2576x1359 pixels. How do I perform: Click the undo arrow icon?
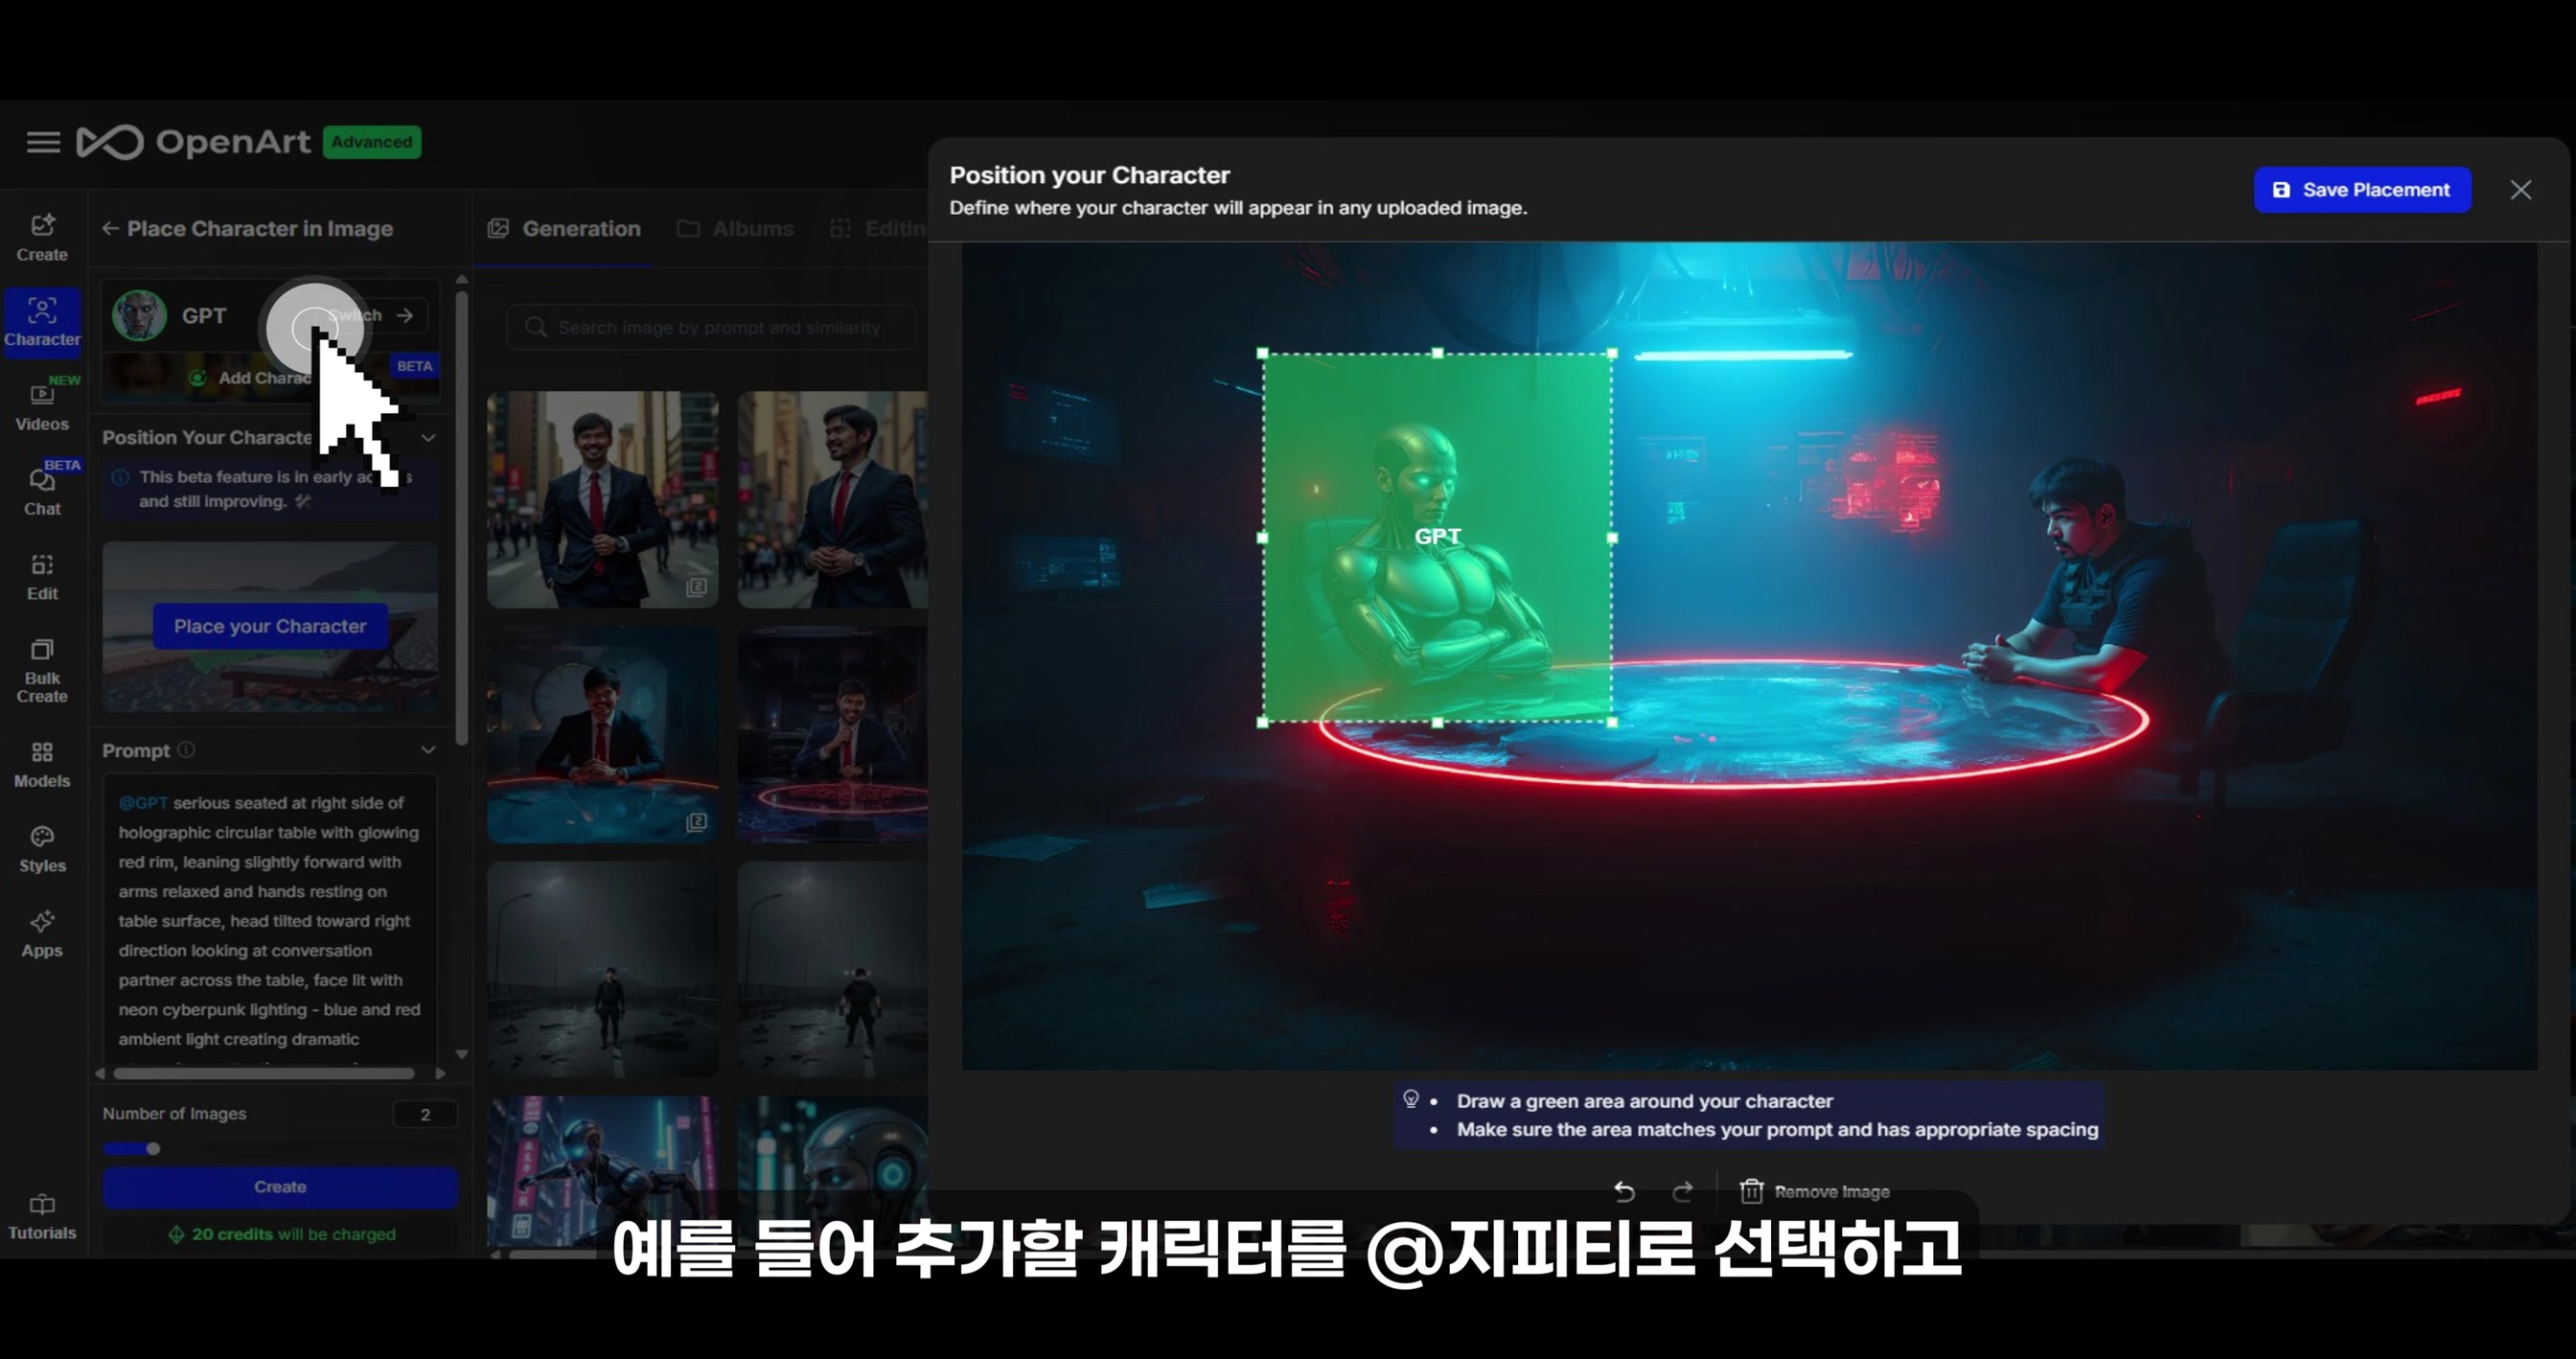[1624, 1191]
